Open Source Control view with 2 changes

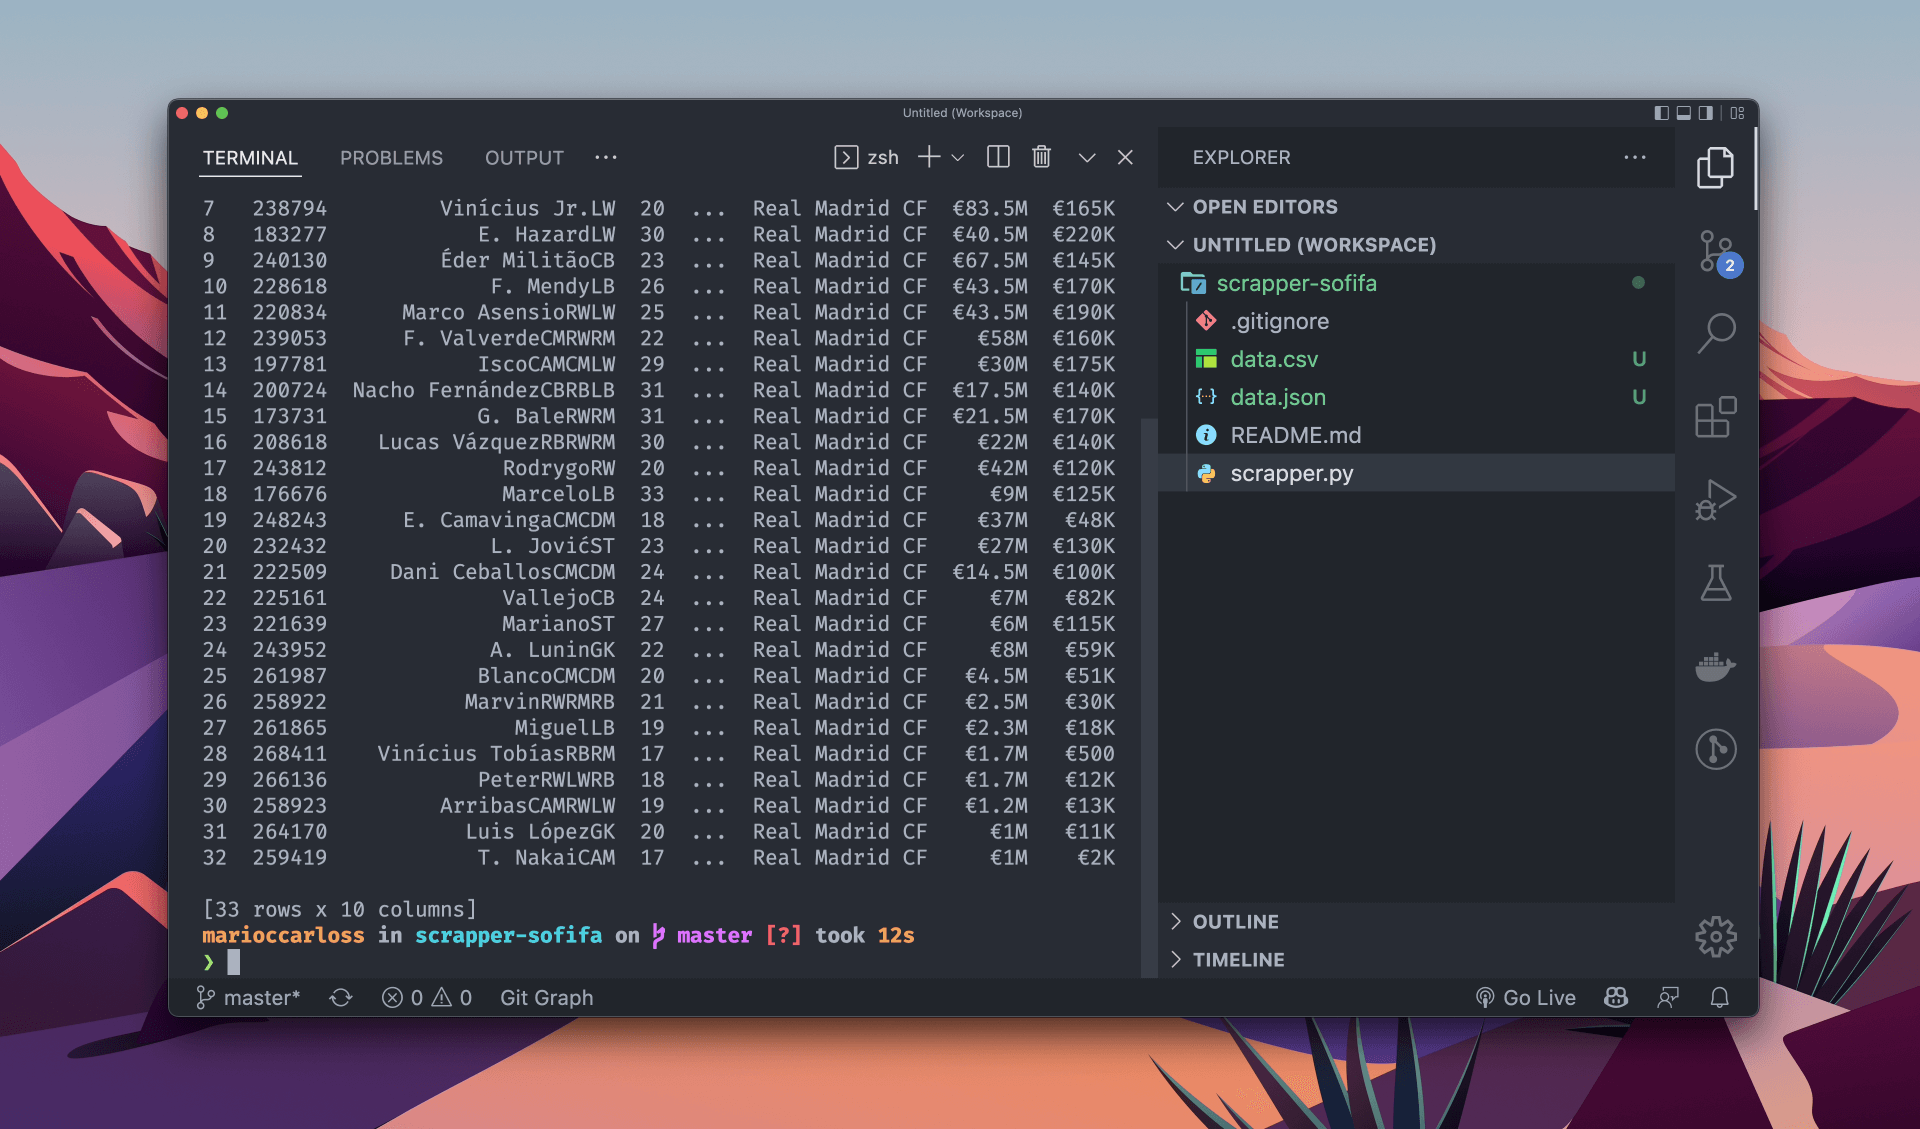pos(1716,251)
